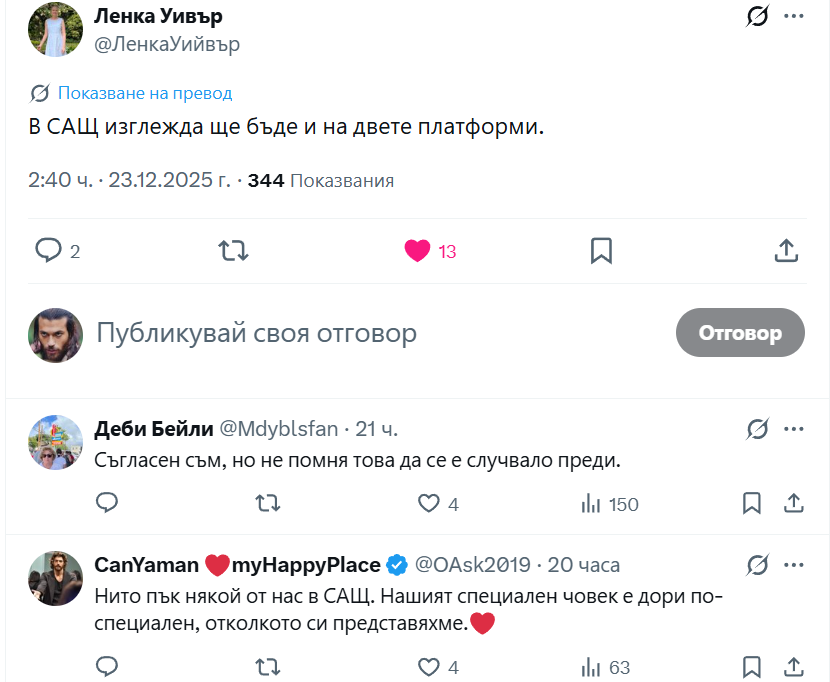Like Деби Бейли's reply
The width and height of the screenshot is (830, 682).
428,503
